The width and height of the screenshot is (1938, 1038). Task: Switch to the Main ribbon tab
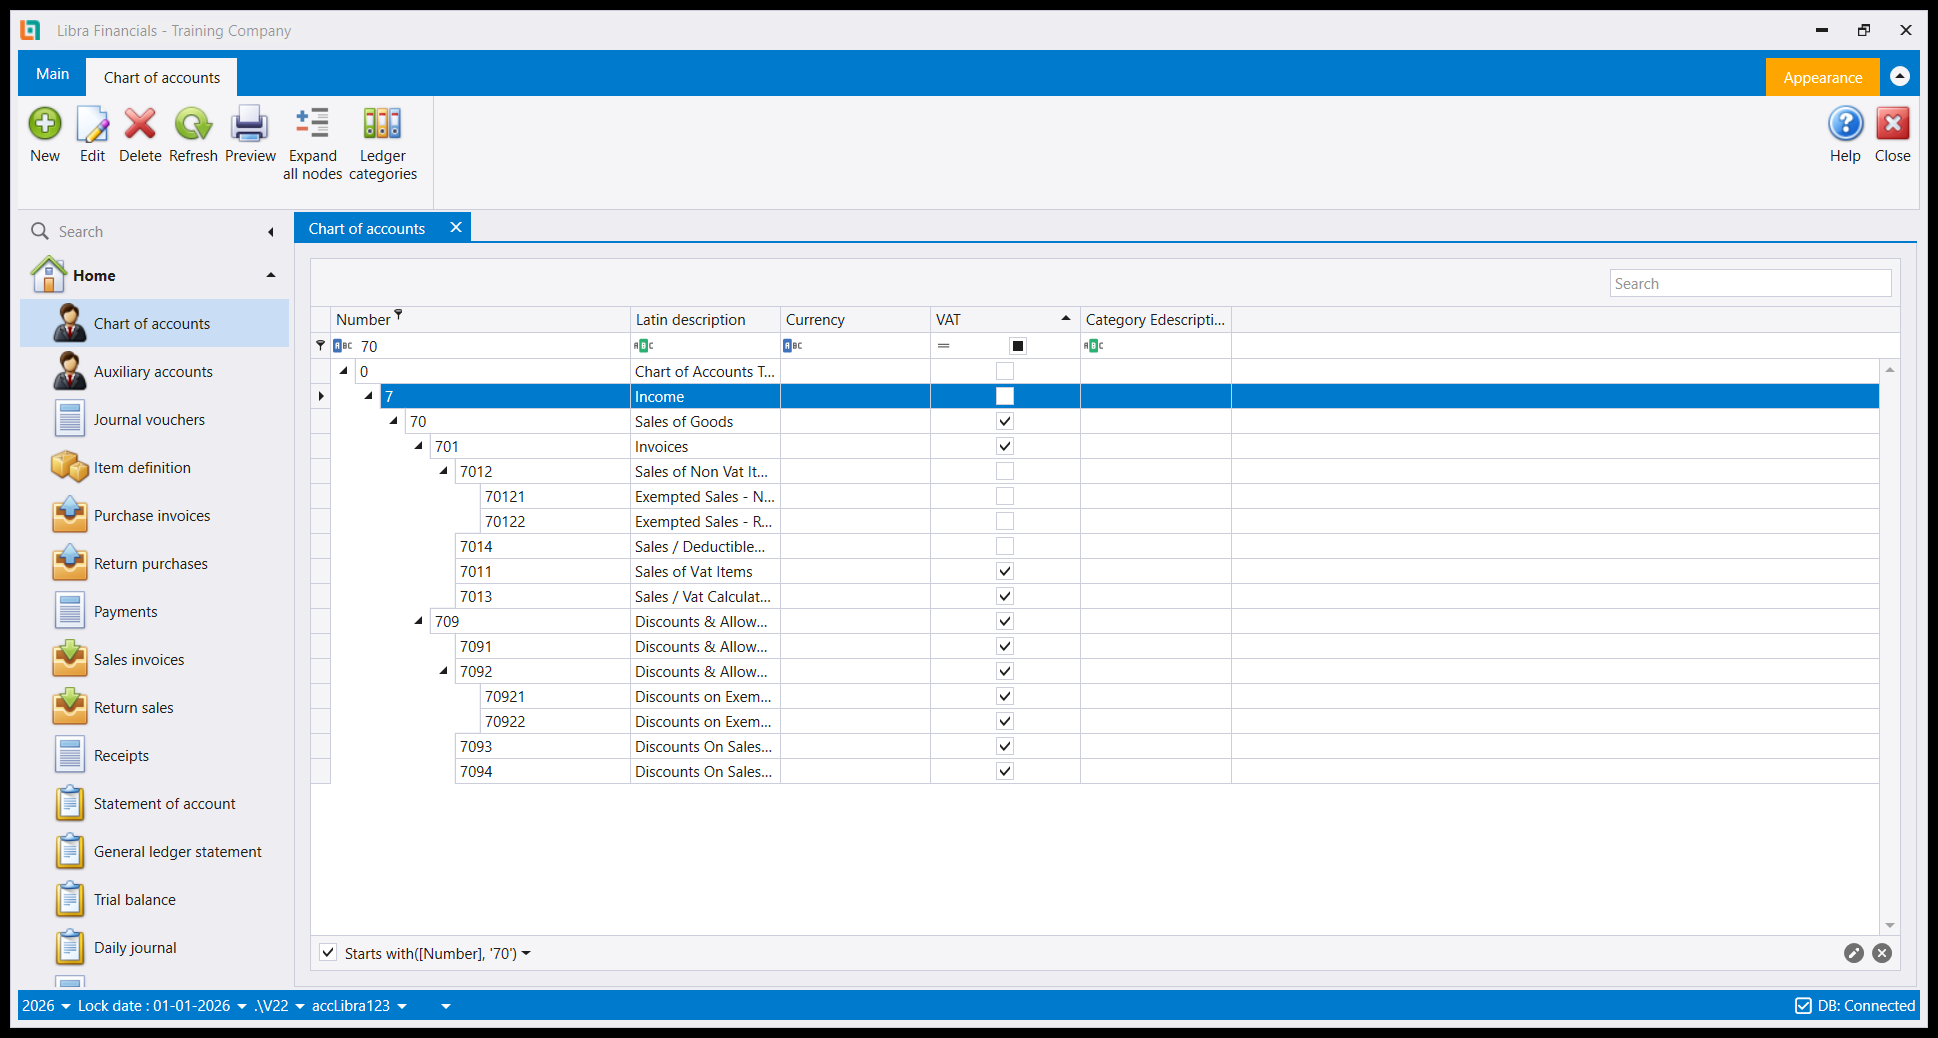click(x=53, y=74)
